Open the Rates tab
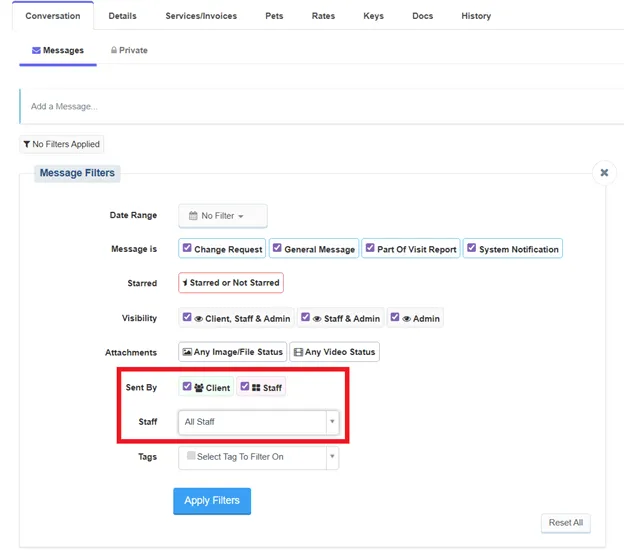The width and height of the screenshot is (624, 553). [x=323, y=16]
